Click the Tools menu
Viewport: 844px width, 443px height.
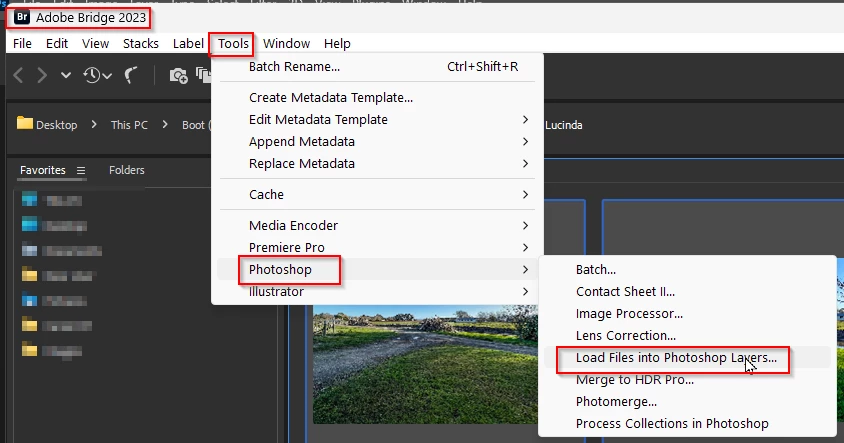(x=233, y=44)
